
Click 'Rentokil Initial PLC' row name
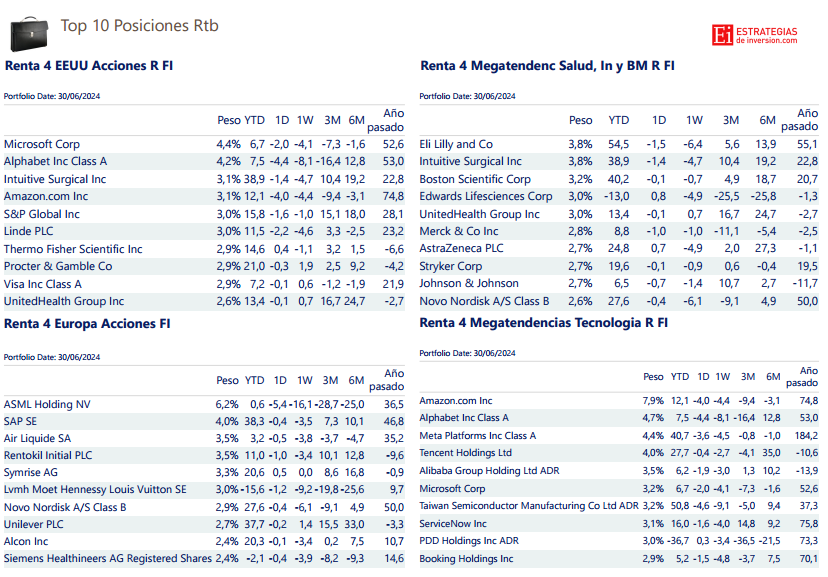click(48, 456)
